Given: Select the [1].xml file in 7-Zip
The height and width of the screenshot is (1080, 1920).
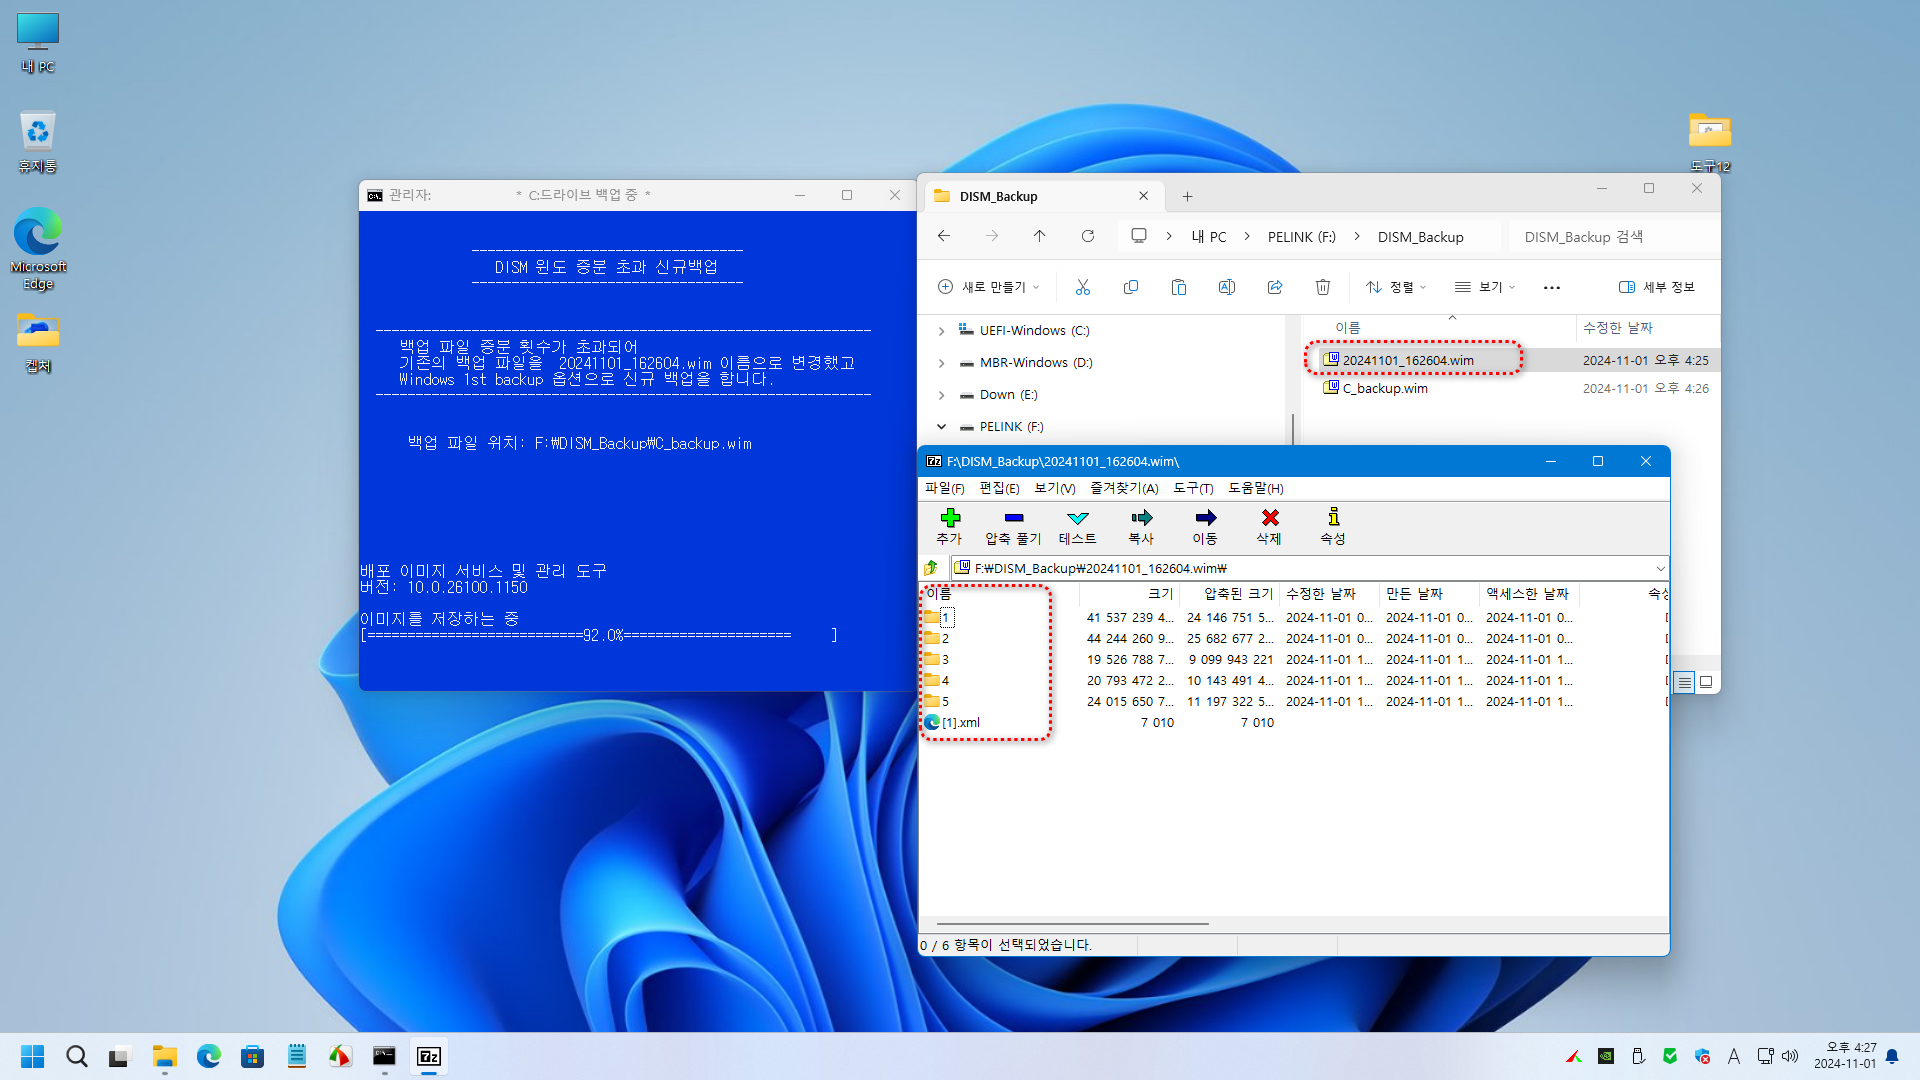Looking at the screenshot, I should [952, 723].
